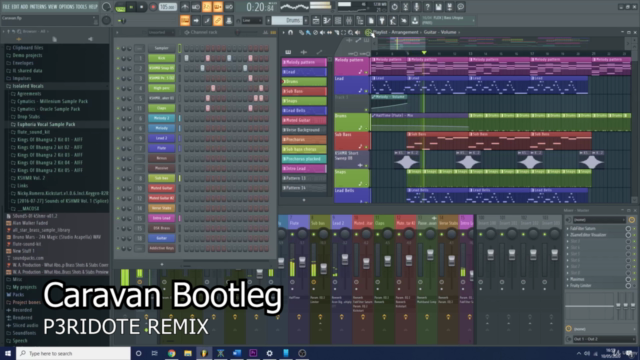Show automation clips icon in picker
The height and width of the screenshot is (360, 640).
tap(319, 52)
